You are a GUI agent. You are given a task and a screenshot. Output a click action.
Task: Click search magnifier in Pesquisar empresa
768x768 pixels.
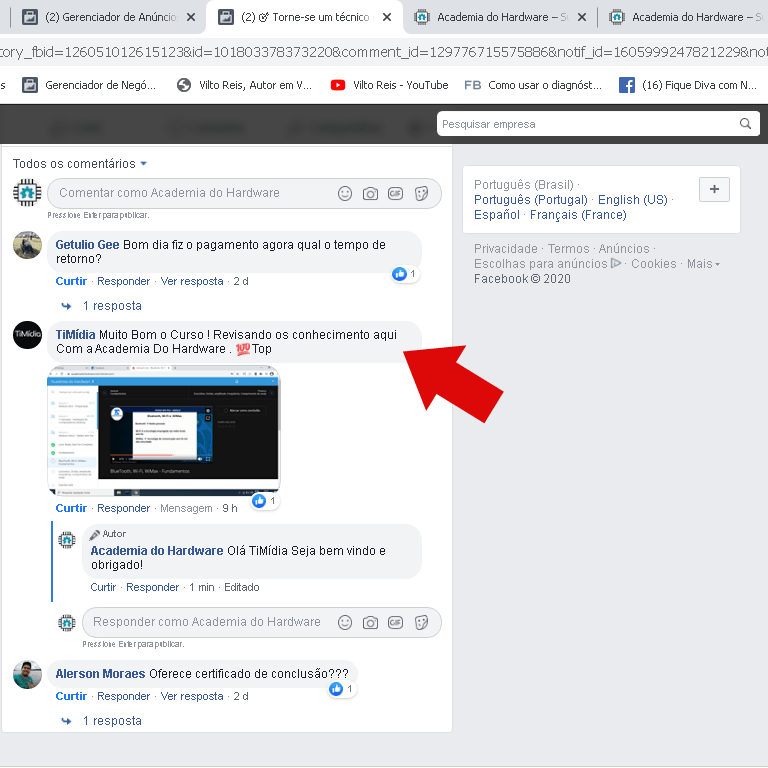[x=745, y=124]
